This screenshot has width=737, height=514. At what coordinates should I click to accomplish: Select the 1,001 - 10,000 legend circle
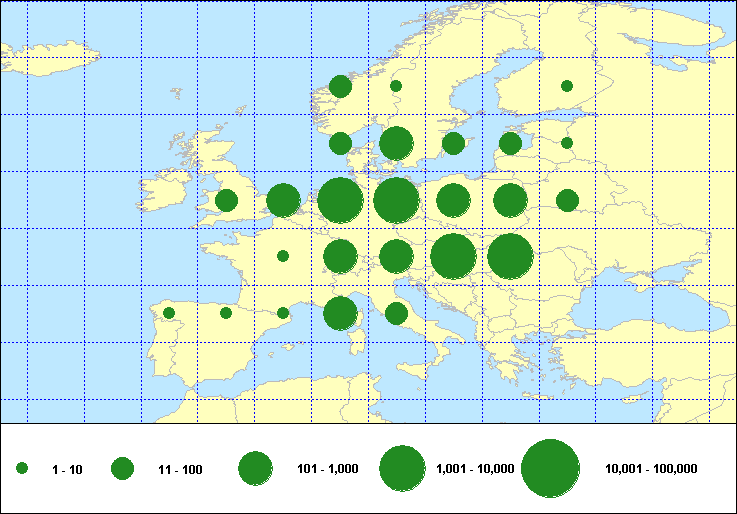tap(403, 468)
